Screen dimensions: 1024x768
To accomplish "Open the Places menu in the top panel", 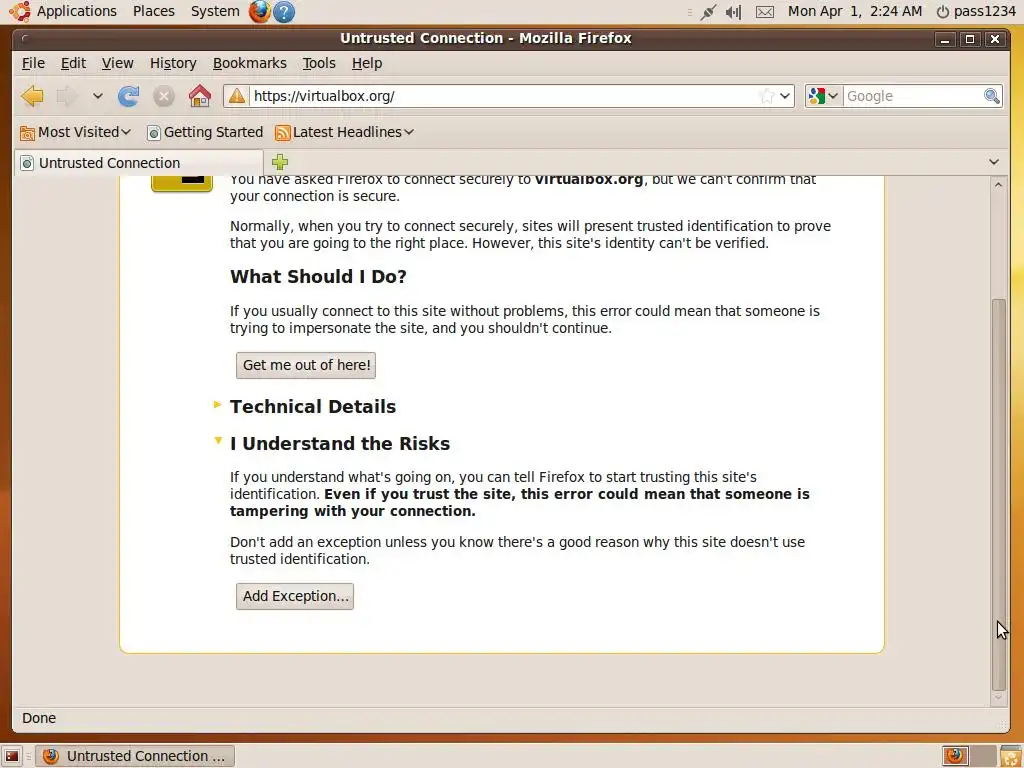I will pos(153,11).
